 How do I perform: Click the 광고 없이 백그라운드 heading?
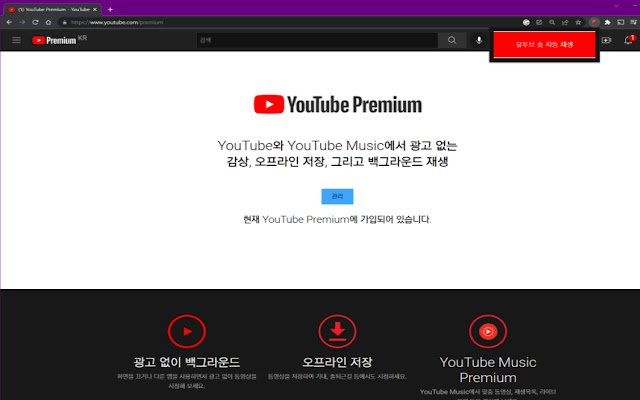pos(187,362)
